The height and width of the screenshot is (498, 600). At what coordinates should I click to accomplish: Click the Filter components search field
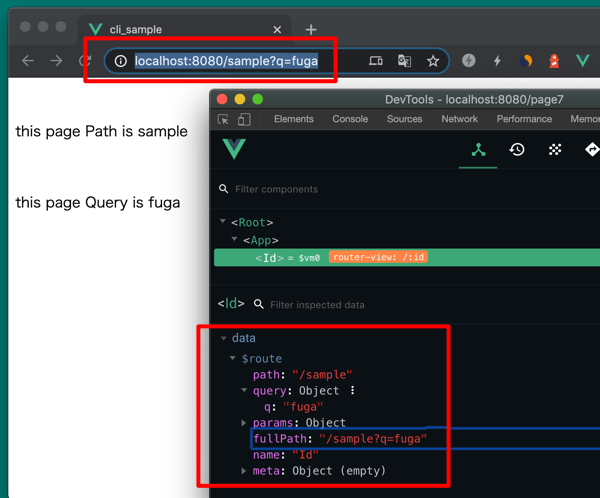276,189
